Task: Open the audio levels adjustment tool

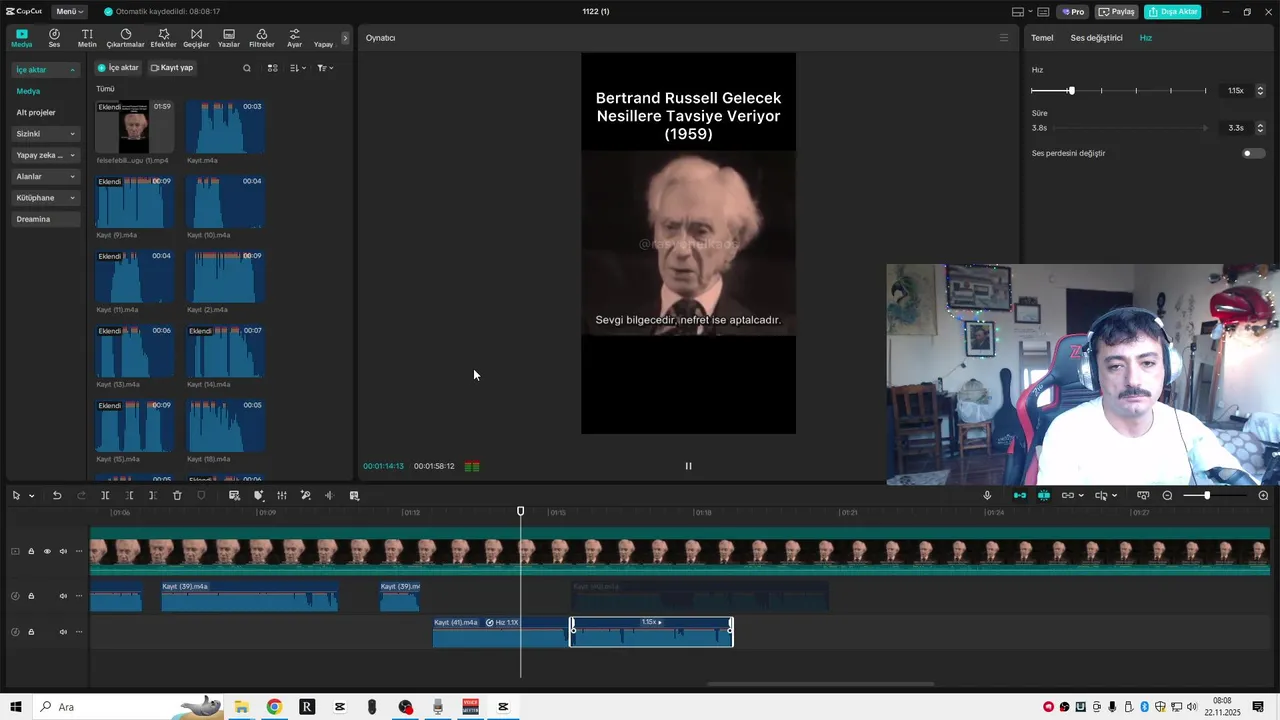Action: (x=282, y=496)
